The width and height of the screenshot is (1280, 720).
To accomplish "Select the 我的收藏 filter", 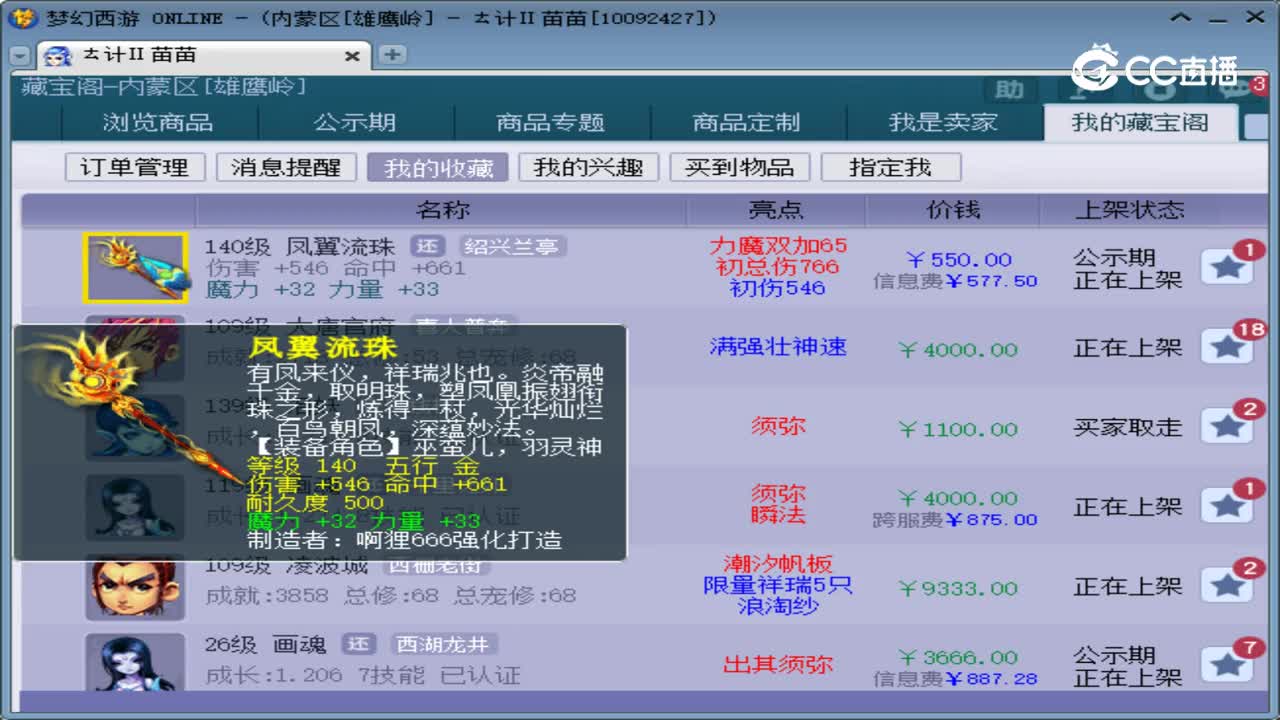I will [x=437, y=167].
